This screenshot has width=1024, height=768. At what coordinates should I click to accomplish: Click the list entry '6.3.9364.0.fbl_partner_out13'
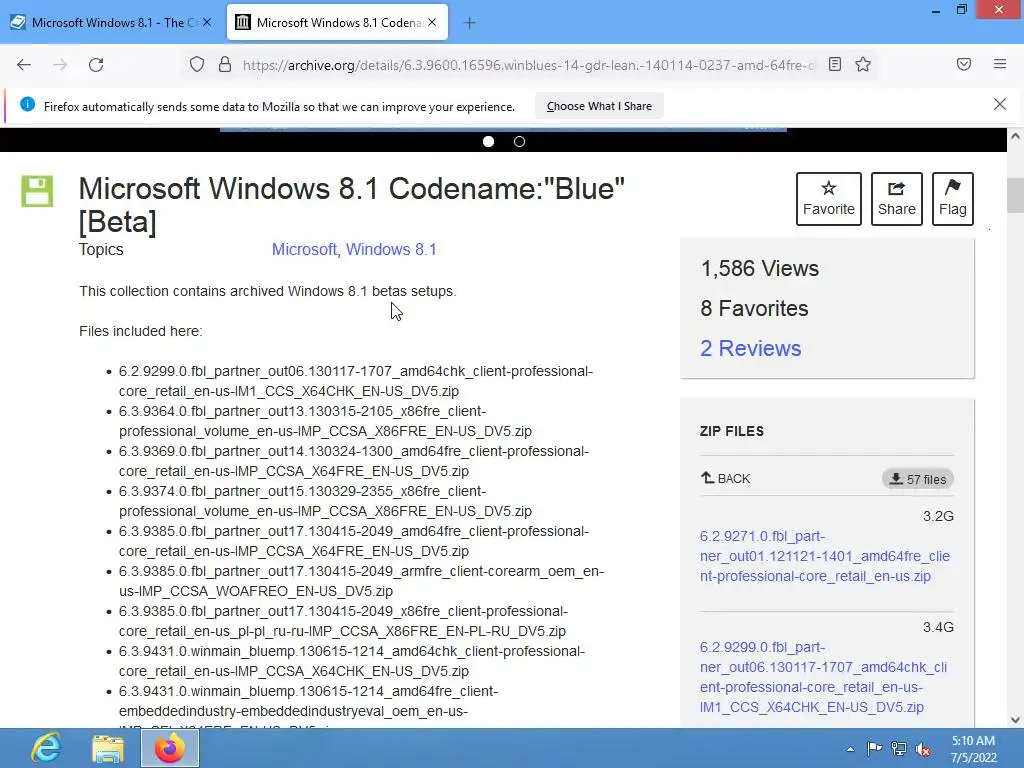pos(325,421)
